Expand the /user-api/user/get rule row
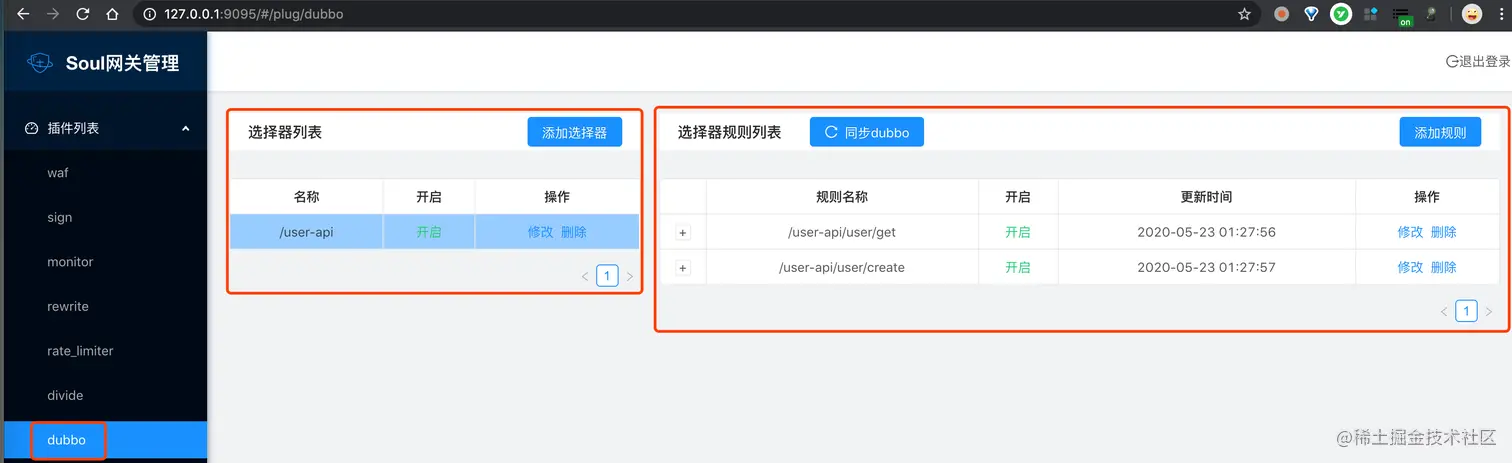Image resolution: width=1512 pixels, height=463 pixels. click(683, 232)
